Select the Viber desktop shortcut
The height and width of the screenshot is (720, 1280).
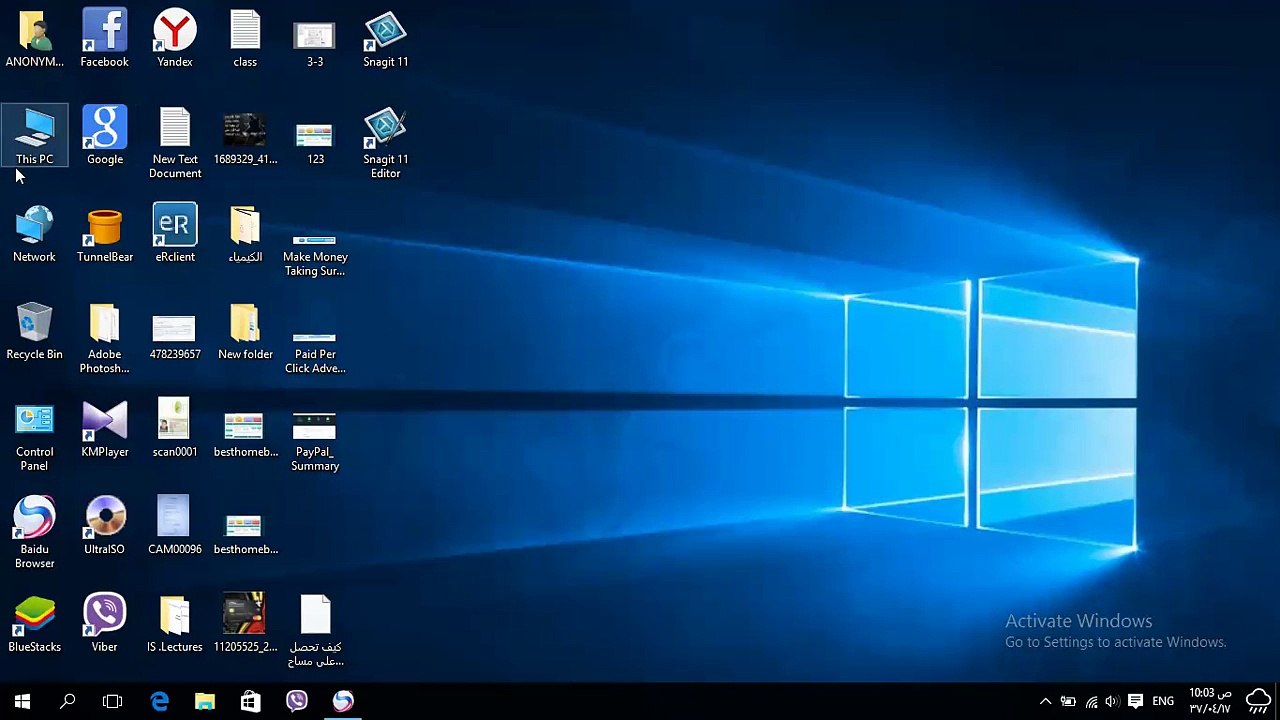[104, 624]
